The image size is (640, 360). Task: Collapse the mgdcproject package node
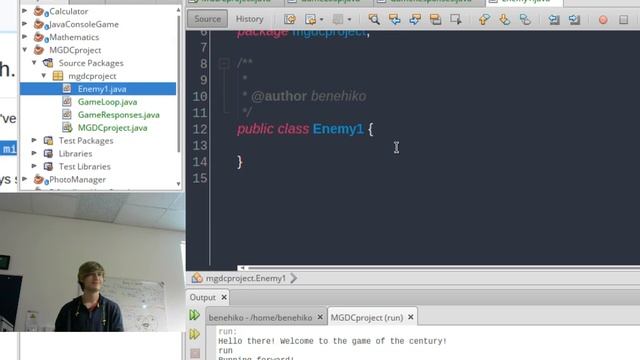tap(44, 76)
